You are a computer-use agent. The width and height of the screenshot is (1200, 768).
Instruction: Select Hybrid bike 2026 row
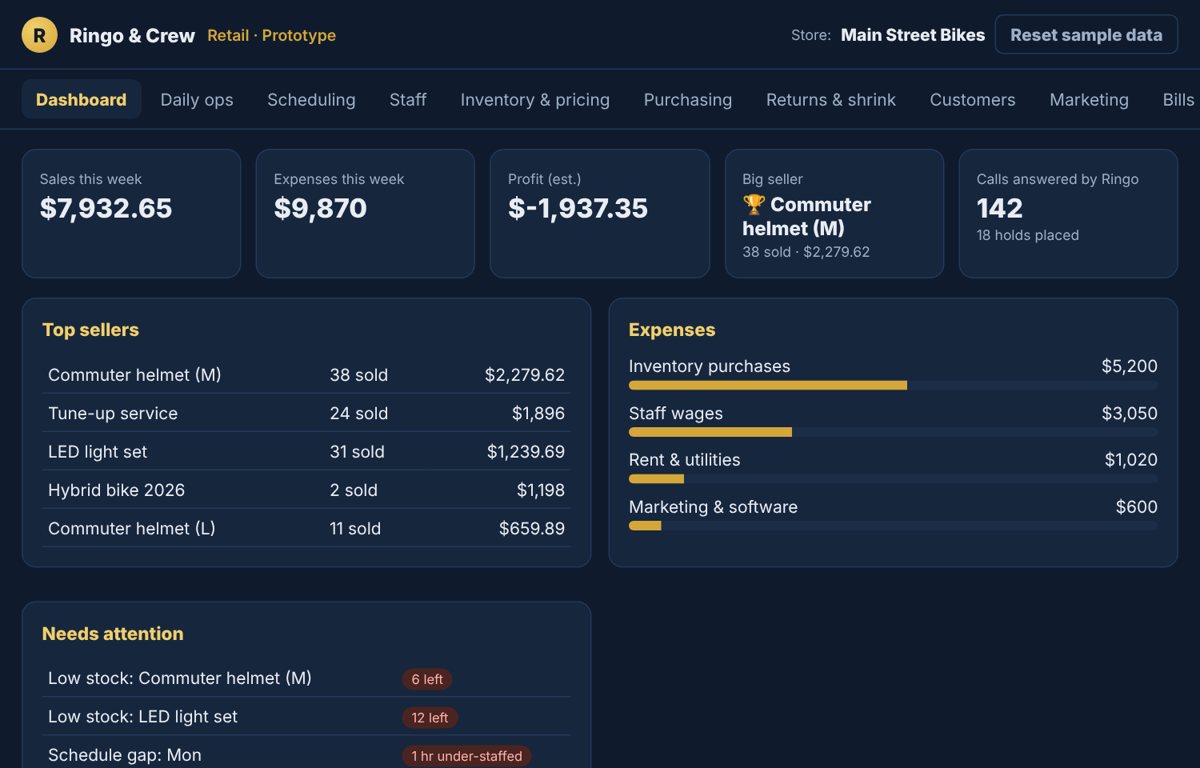click(306, 490)
